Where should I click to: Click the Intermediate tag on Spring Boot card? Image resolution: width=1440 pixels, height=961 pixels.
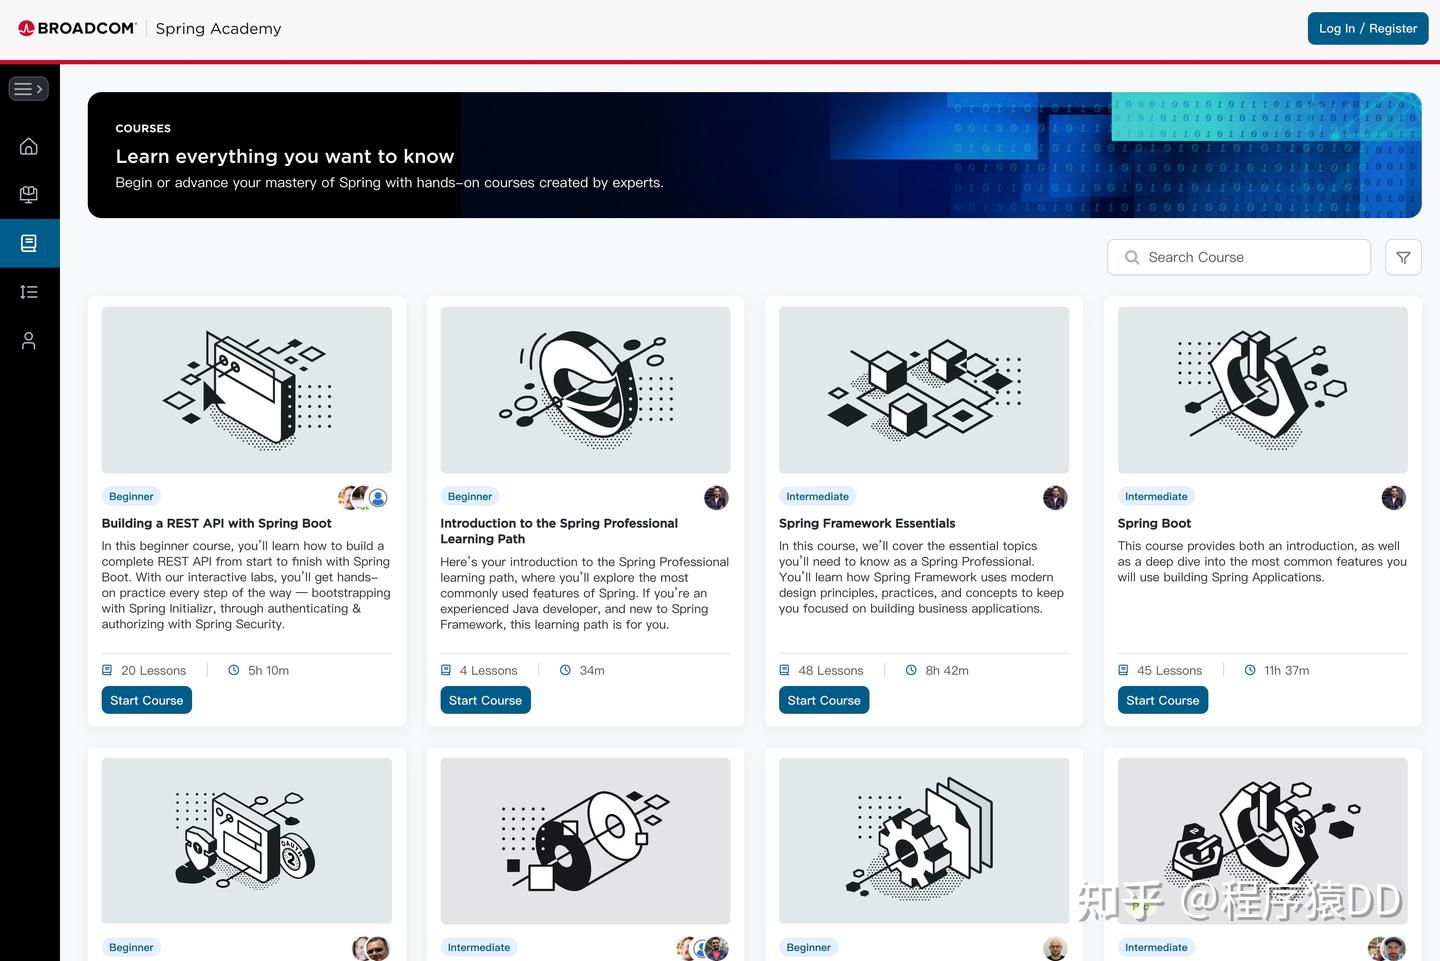pyautogui.click(x=1156, y=496)
